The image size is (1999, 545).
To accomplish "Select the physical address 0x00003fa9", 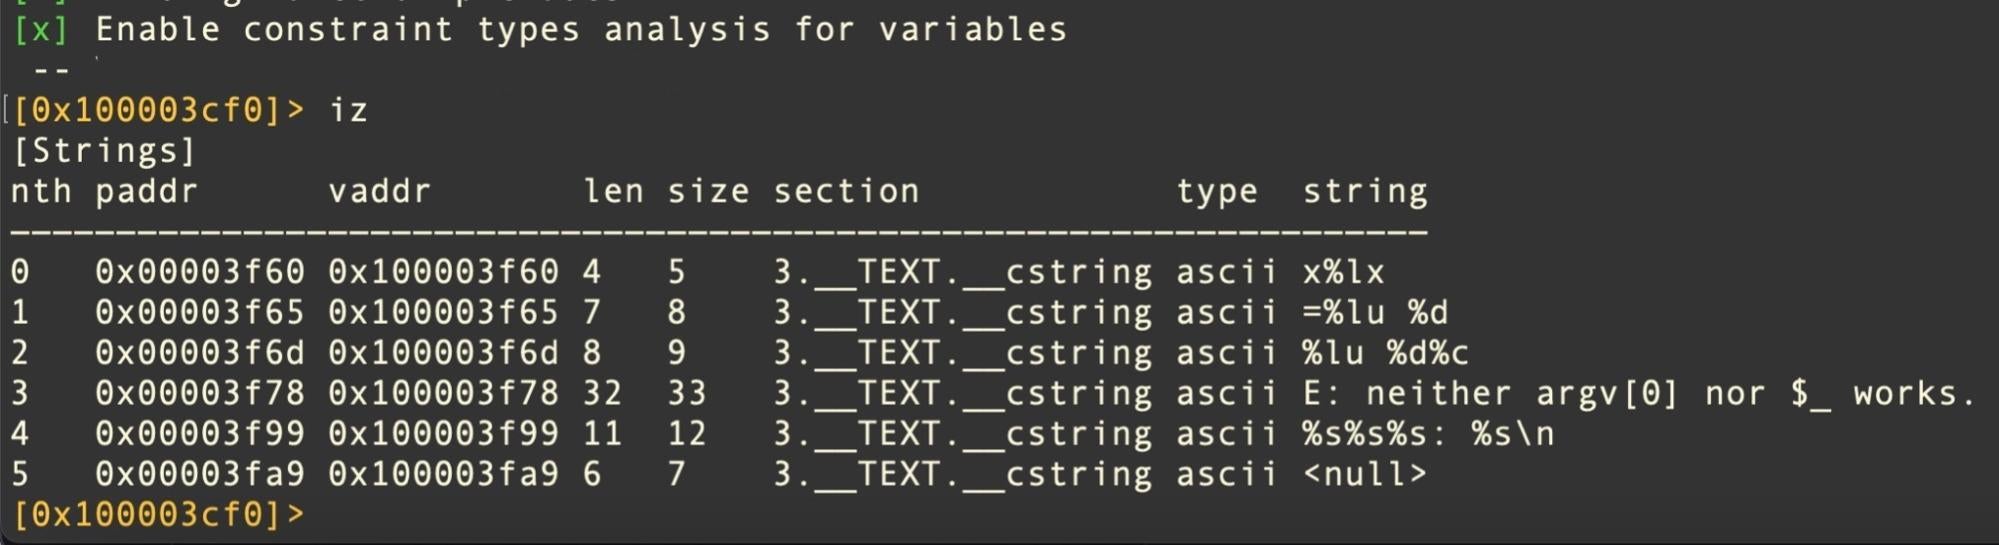I will (x=199, y=474).
